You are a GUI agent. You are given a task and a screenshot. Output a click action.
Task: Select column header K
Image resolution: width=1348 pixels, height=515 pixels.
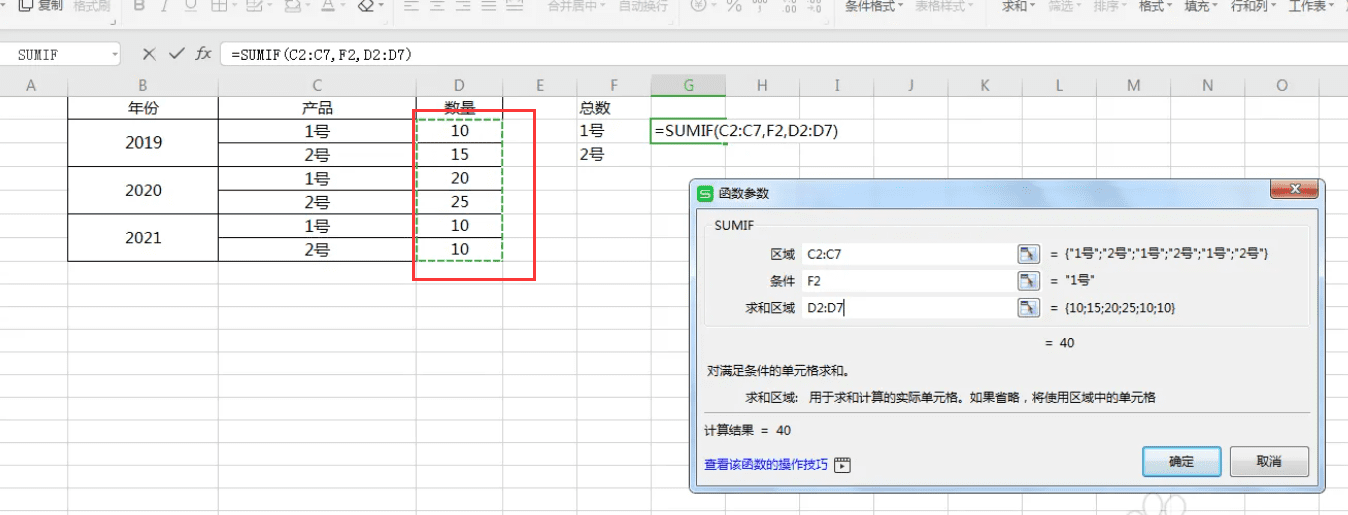tap(985, 86)
